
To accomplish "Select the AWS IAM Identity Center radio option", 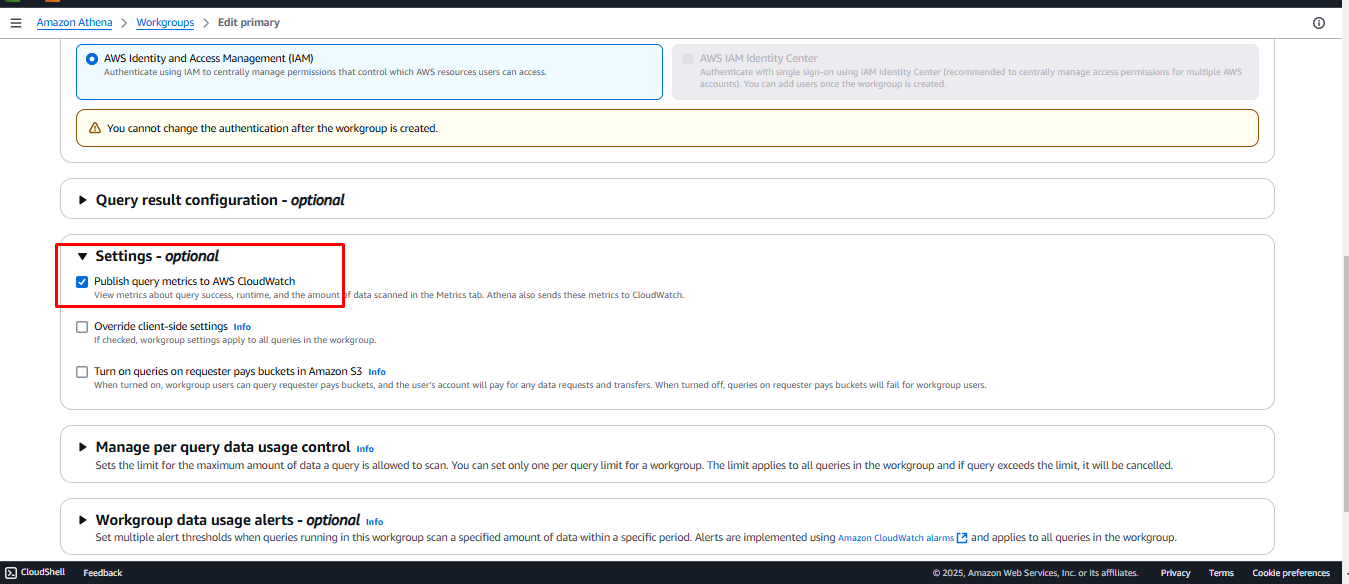I will pyautogui.click(x=687, y=59).
